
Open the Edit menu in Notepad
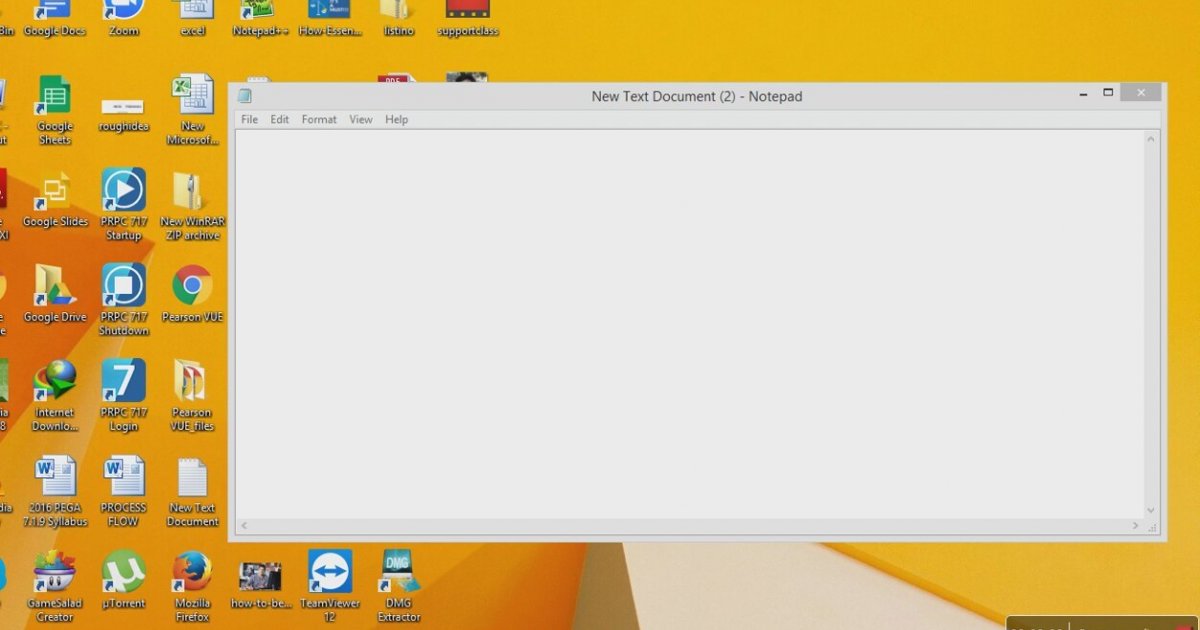click(280, 119)
